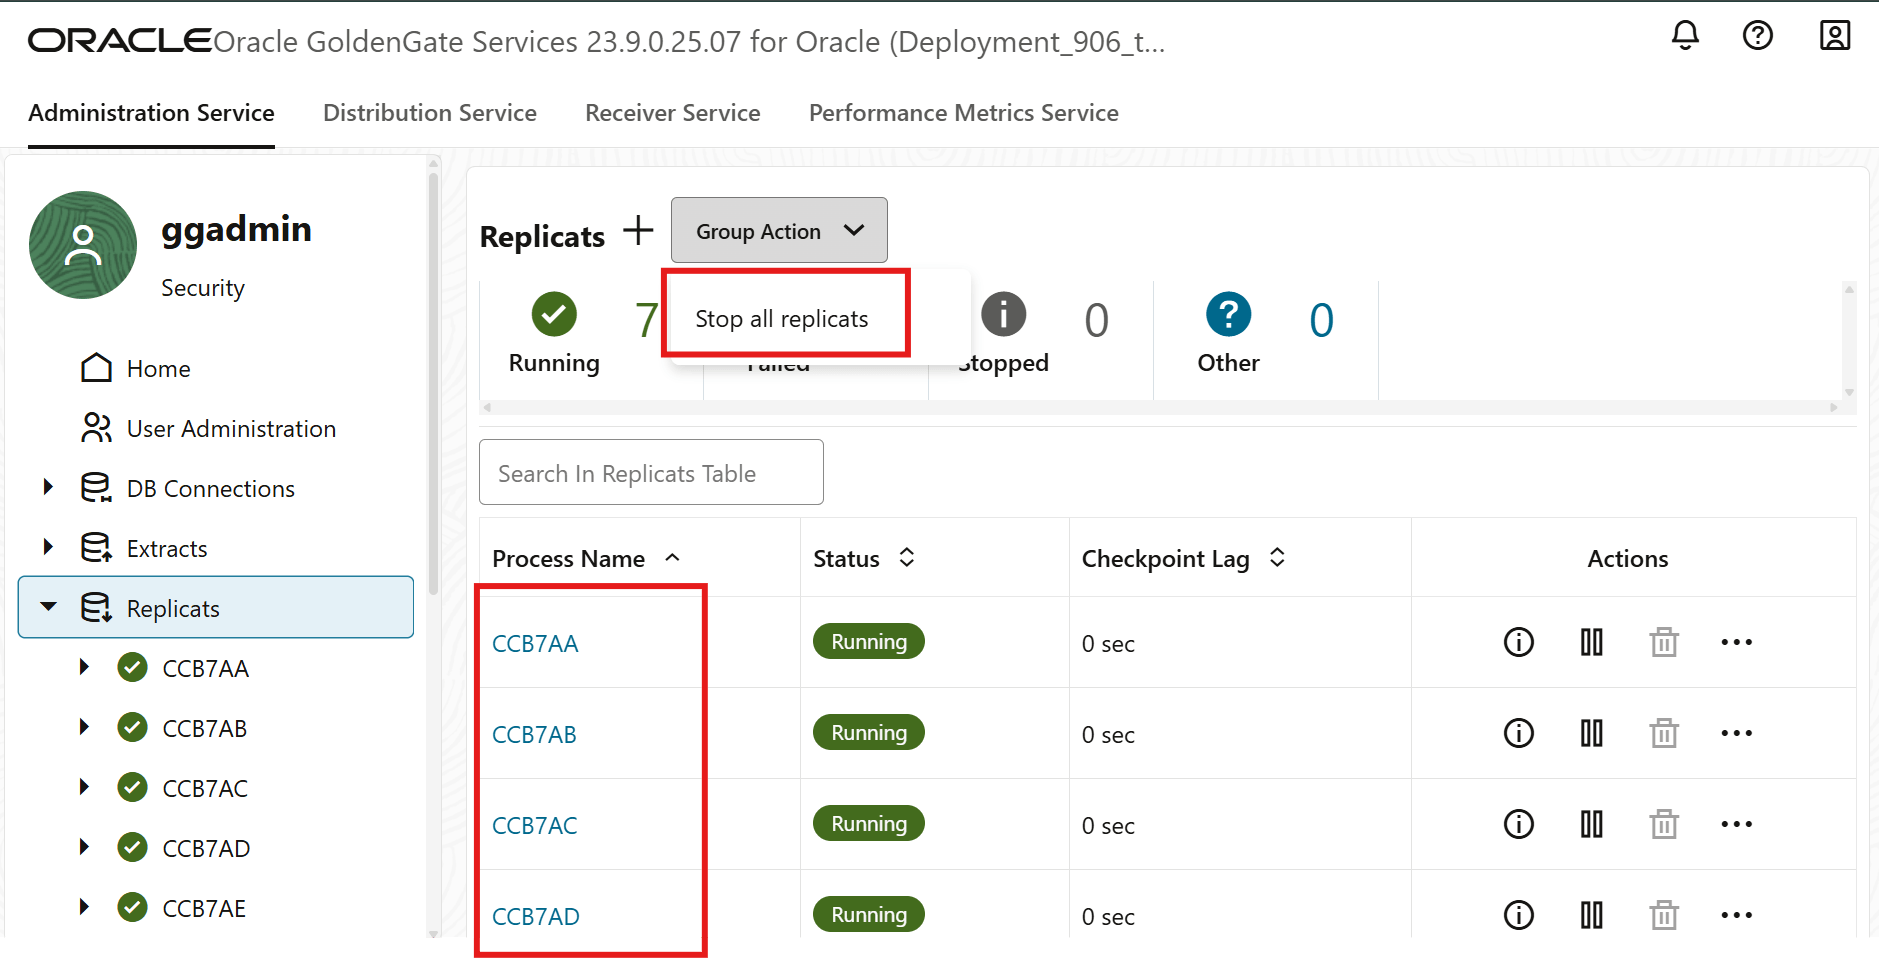
Task: Open the Performance Metrics Service tab
Action: (963, 113)
